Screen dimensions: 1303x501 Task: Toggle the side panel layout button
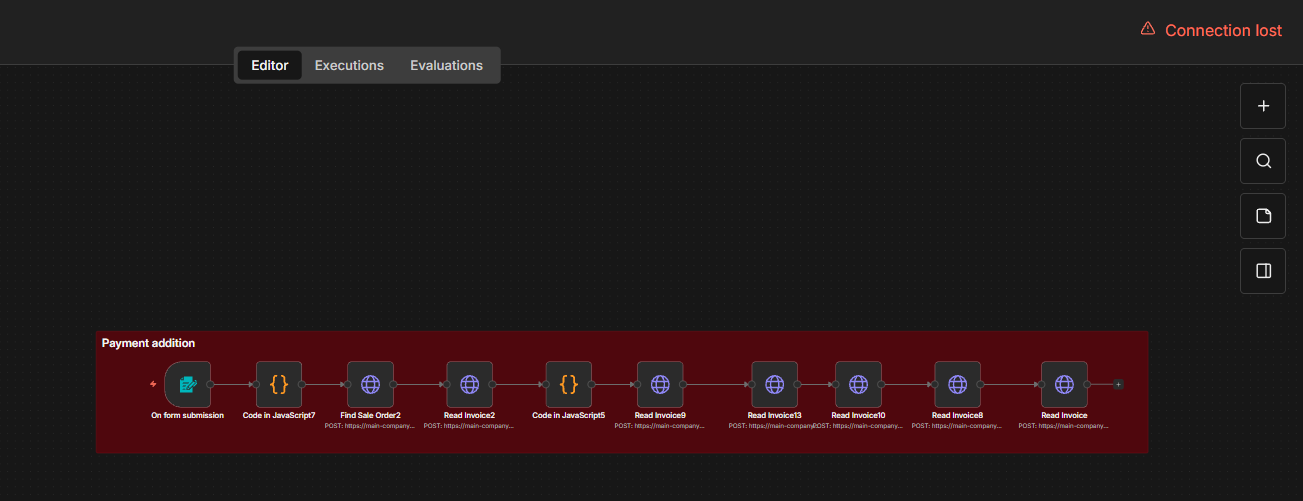(1263, 271)
